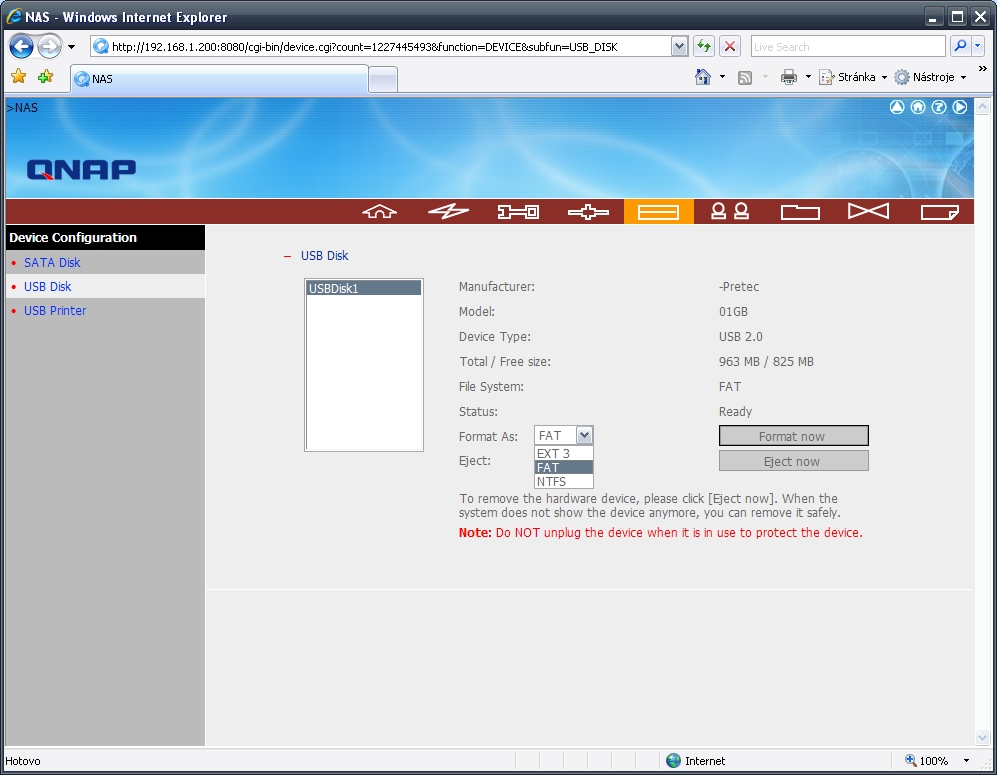Start a Live Search with the magnifier icon
The image size is (997, 775).
click(960, 46)
